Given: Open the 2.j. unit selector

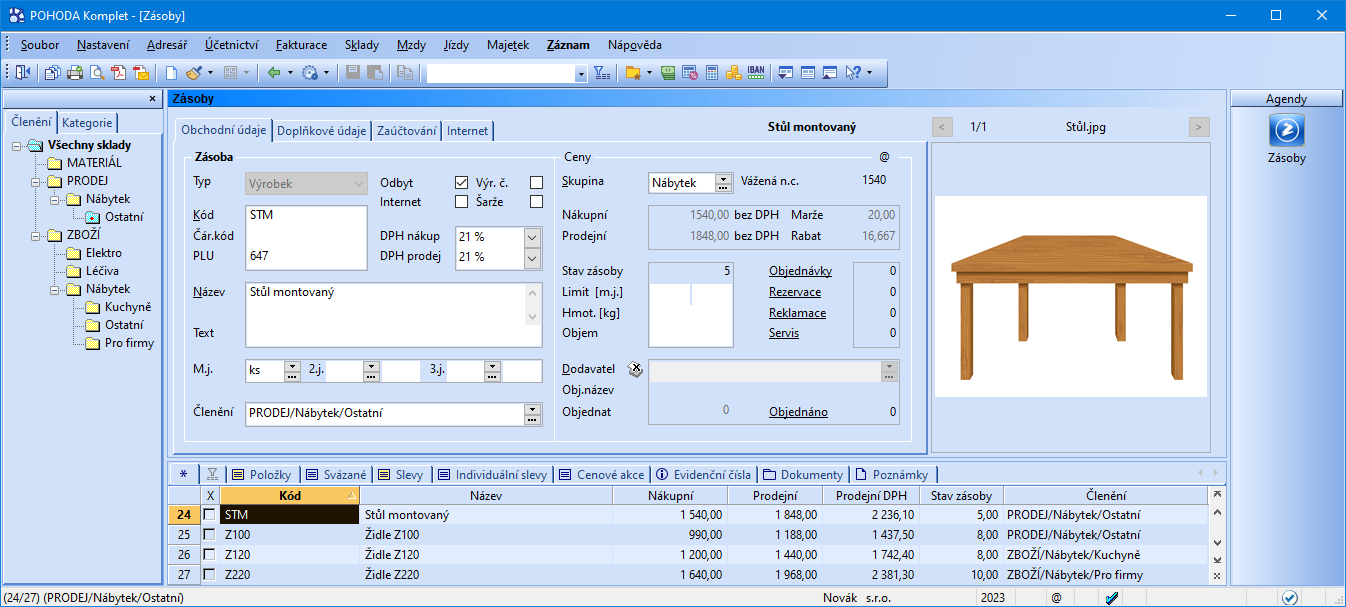Looking at the screenshot, I should pos(371,372).
